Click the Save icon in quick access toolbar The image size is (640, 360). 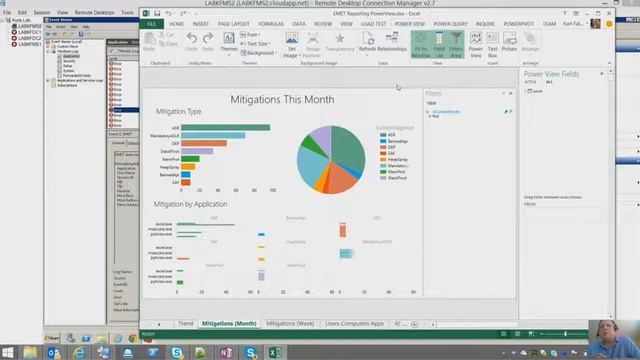click(x=157, y=13)
